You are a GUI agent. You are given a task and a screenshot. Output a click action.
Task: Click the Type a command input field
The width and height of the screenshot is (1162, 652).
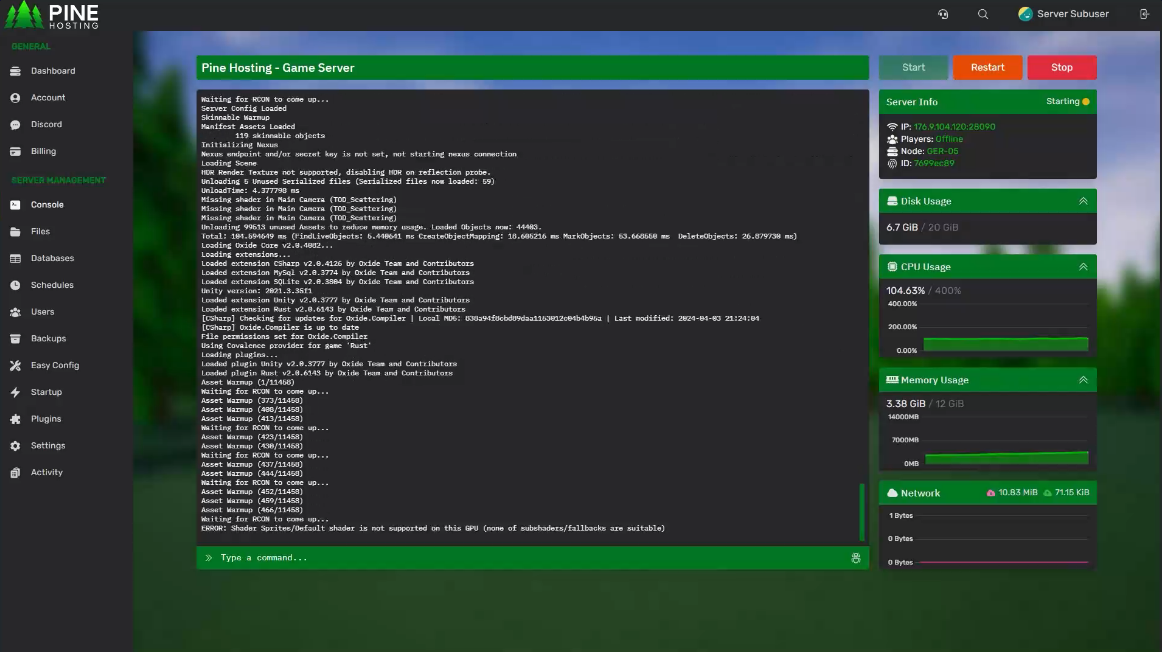532,558
